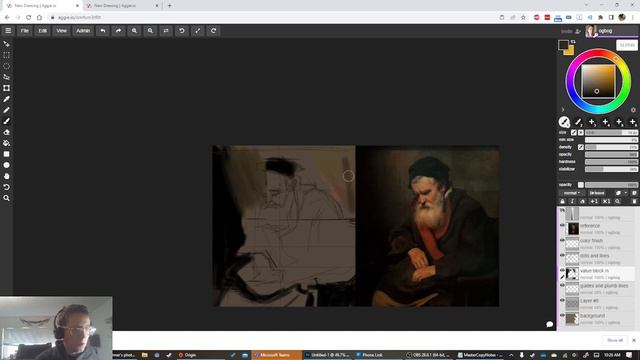Adjust the brush size slider
This screenshot has height=360, width=640.
click(x=611, y=133)
